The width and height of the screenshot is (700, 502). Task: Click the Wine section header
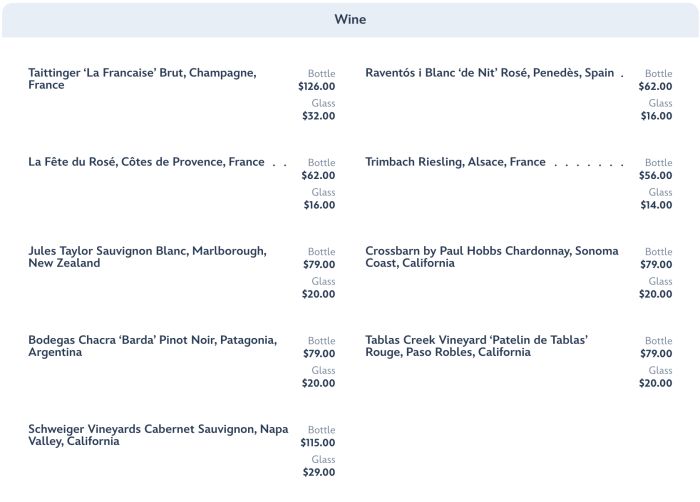(x=350, y=19)
